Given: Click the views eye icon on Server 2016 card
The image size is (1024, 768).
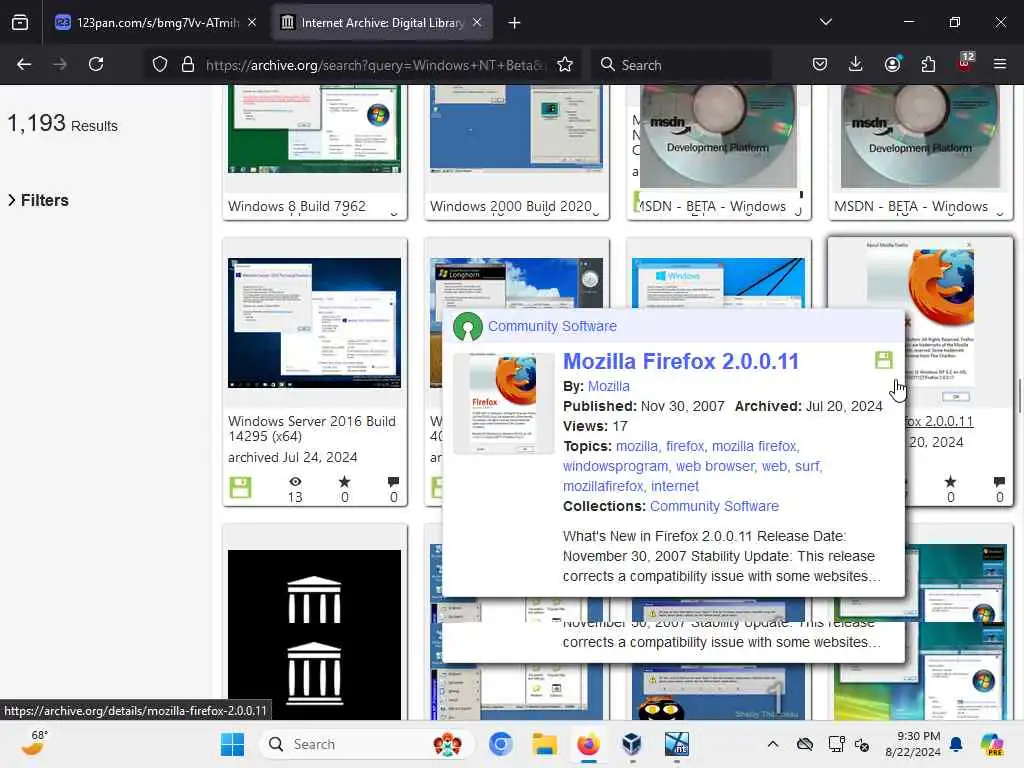Looking at the screenshot, I should click(295, 482).
